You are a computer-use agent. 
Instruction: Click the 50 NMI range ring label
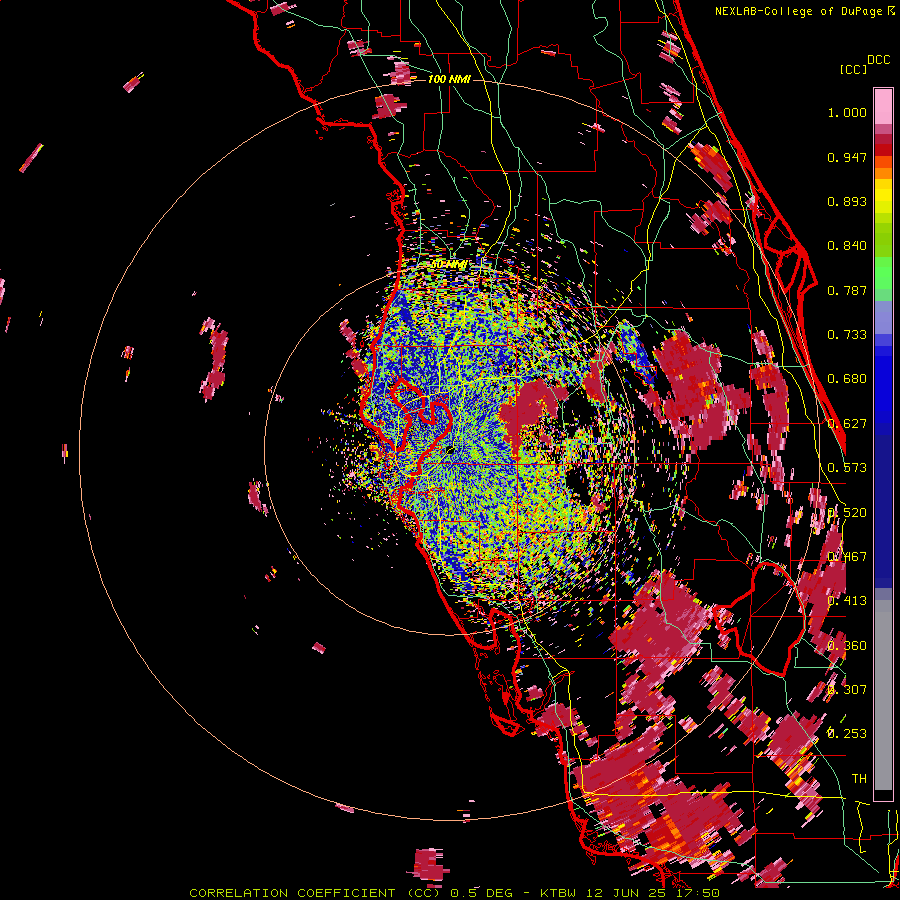(x=449, y=265)
